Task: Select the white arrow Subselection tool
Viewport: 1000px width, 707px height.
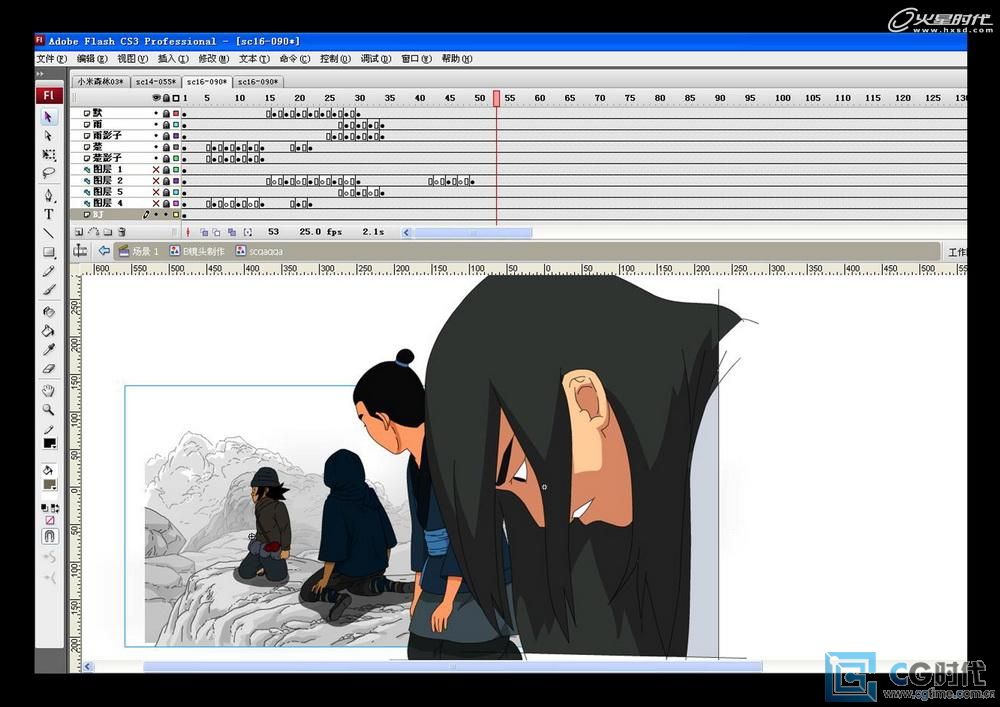Action: point(48,136)
